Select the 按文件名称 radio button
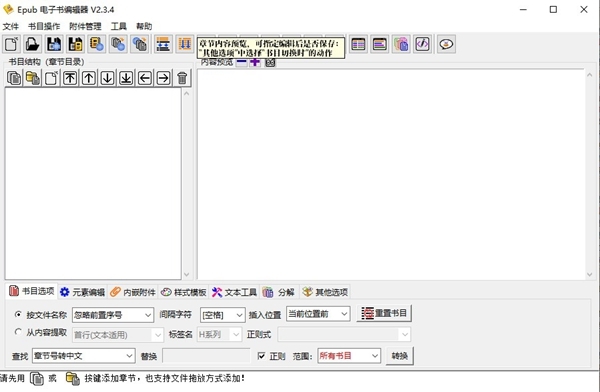 coord(18,314)
